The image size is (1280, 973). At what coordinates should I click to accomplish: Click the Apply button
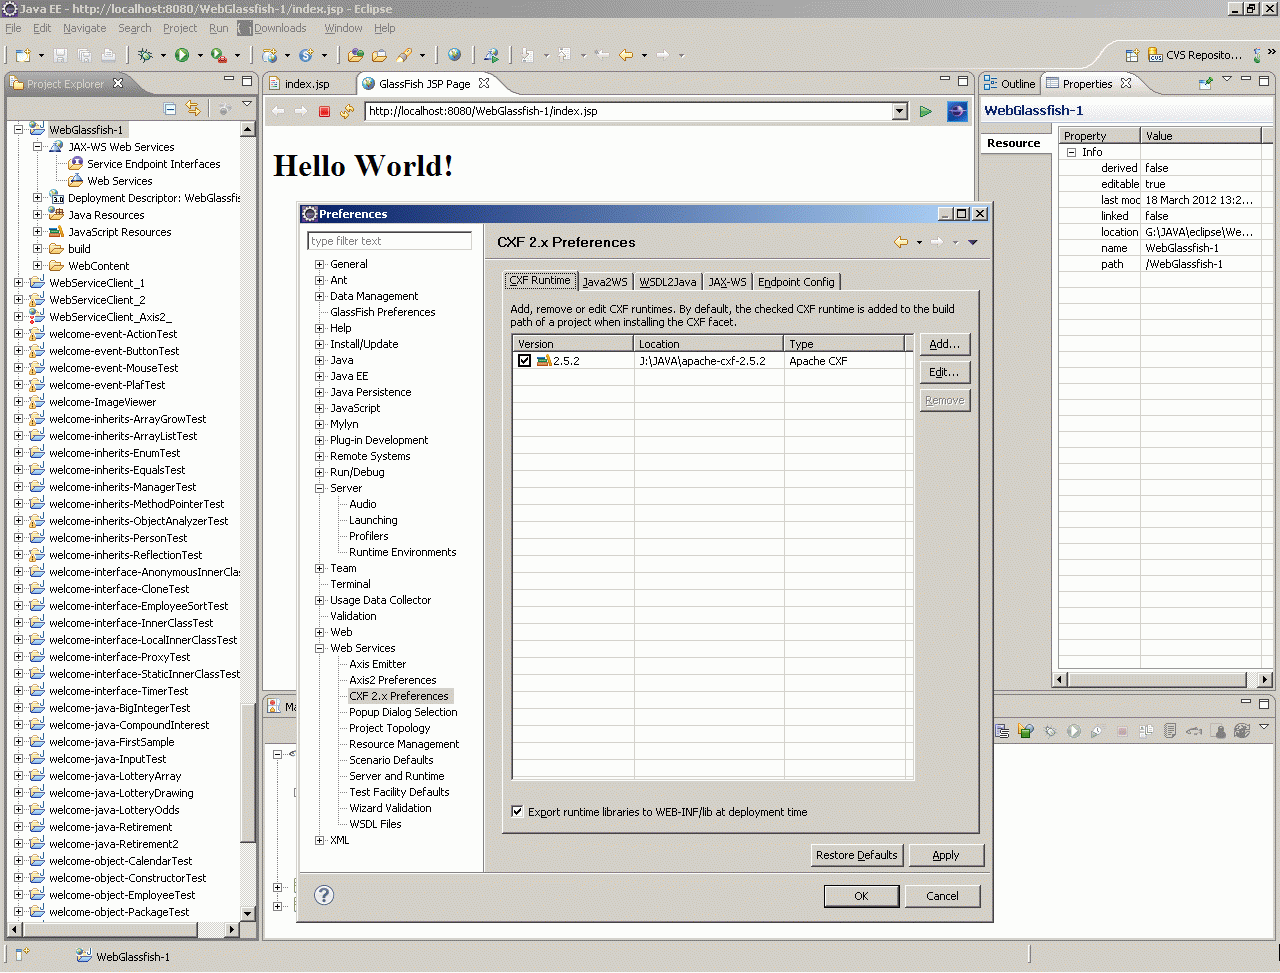pyautogui.click(x=946, y=855)
